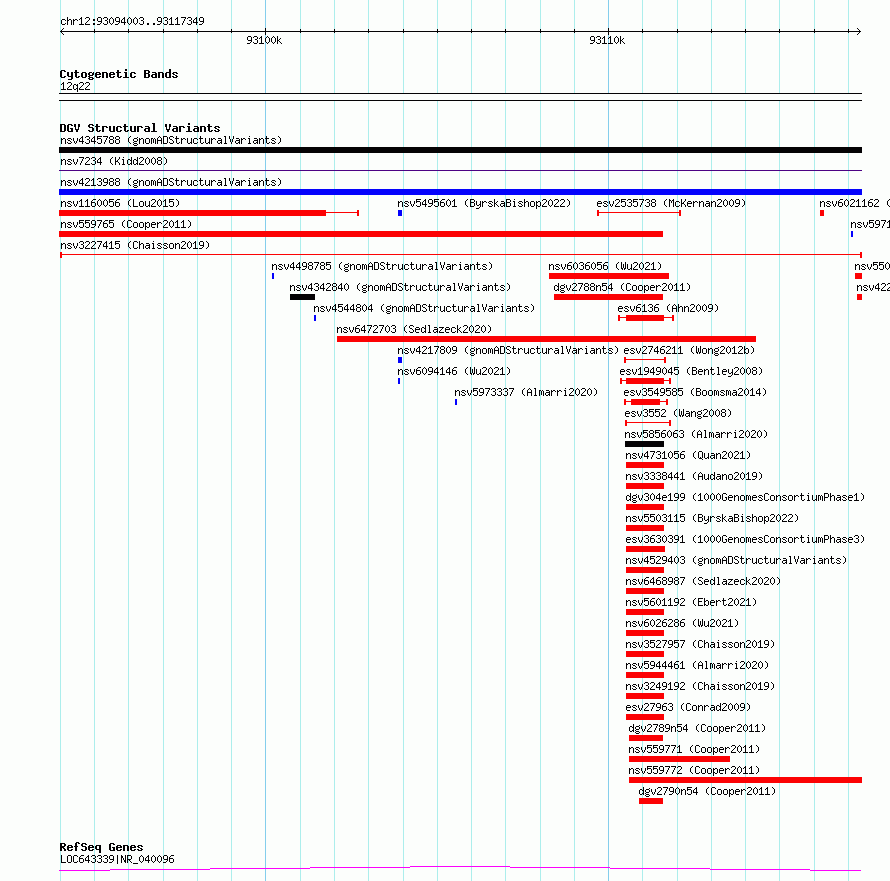Click nsv4731056 (Quan2021) label
The width and height of the screenshot is (890, 881).
[688, 455]
